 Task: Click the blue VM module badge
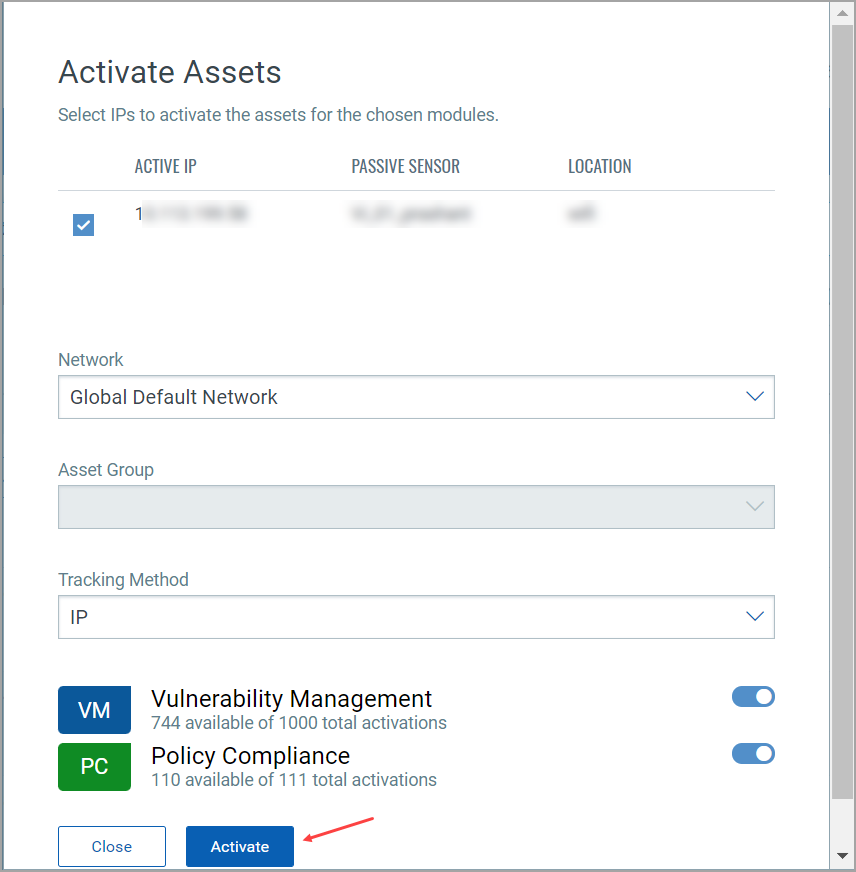94,710
